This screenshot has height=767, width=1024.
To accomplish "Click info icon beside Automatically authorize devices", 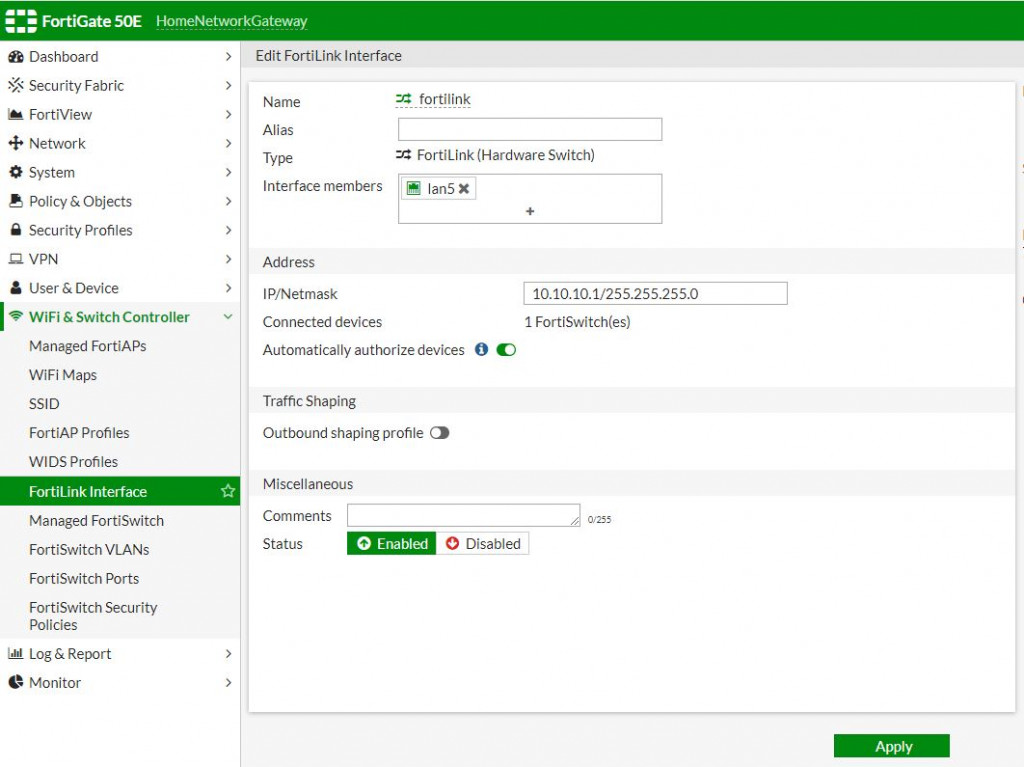I will [x=481, y=350].
